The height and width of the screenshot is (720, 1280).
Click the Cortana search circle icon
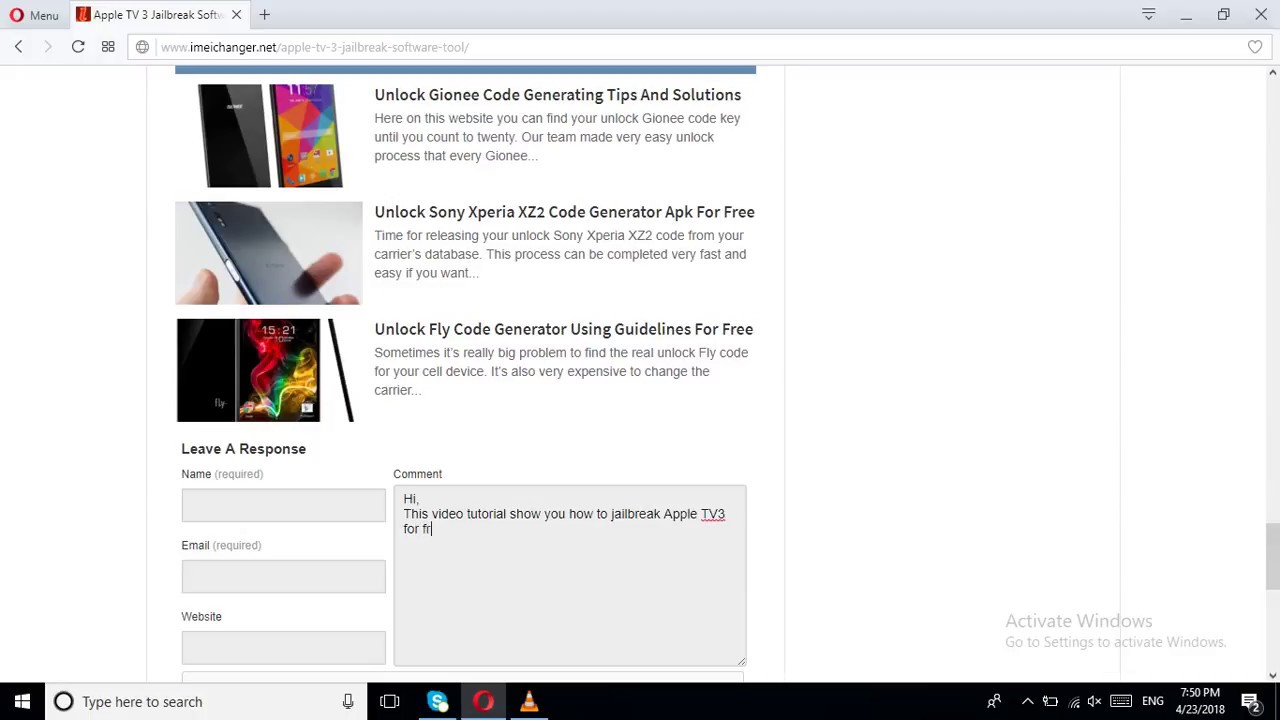coord(63,702)
